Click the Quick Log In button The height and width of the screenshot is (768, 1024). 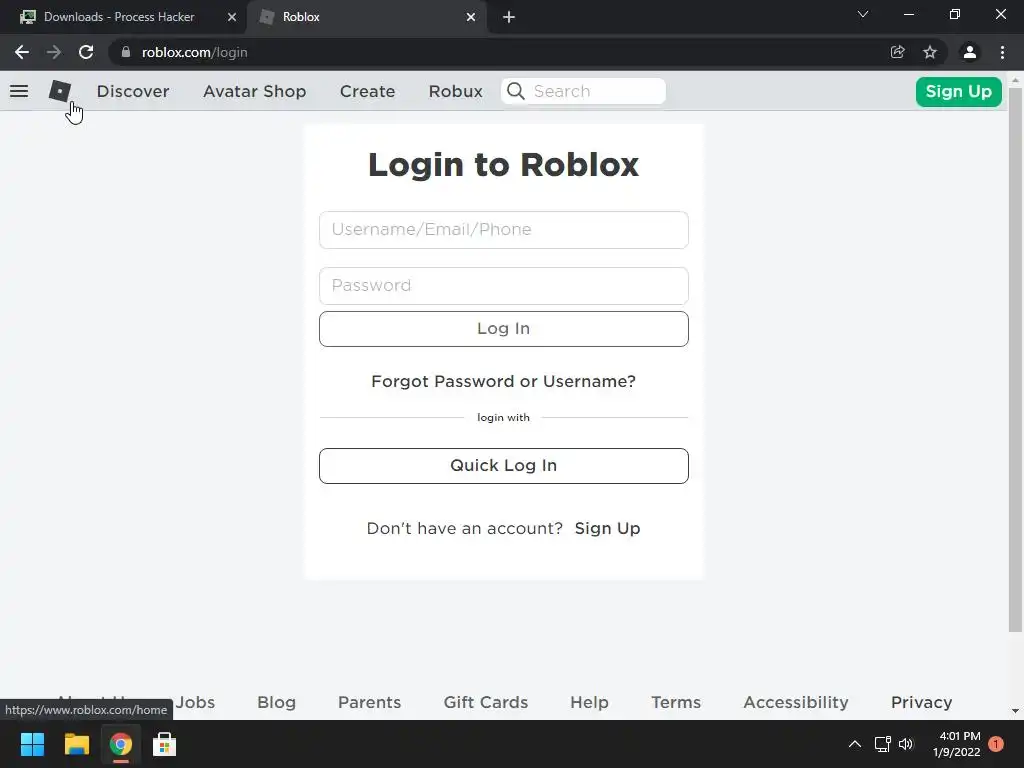pos(504,466)
